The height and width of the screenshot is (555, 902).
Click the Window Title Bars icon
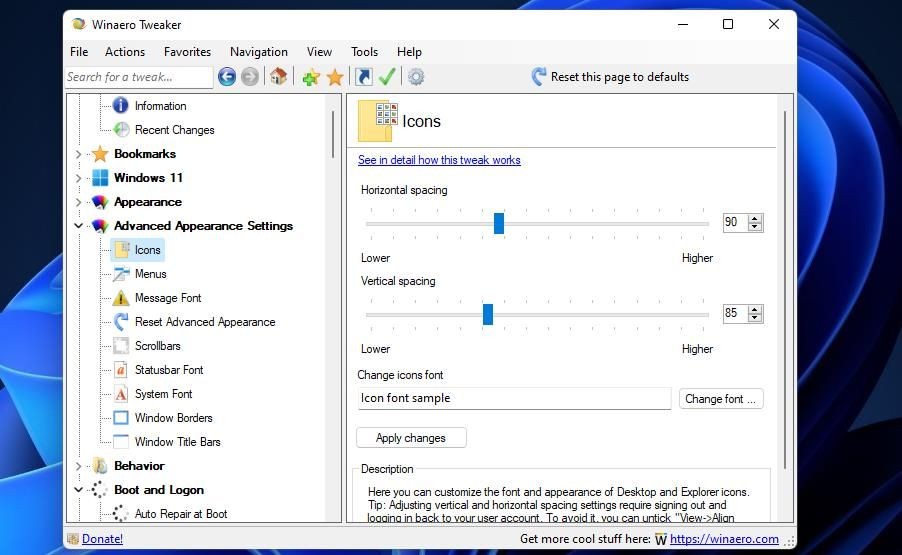121,442
